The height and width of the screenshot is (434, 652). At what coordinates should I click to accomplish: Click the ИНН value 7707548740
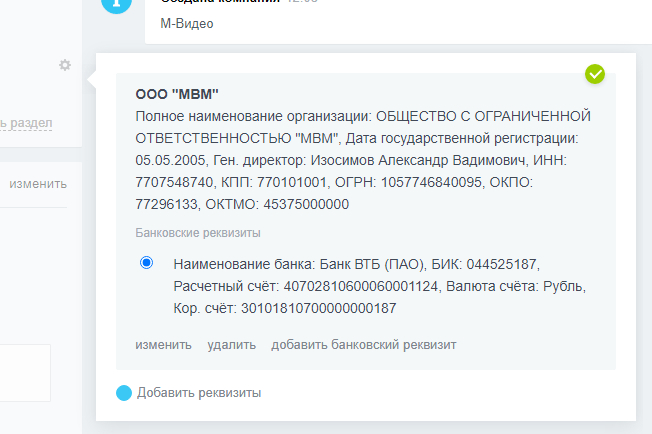[174, 182]
